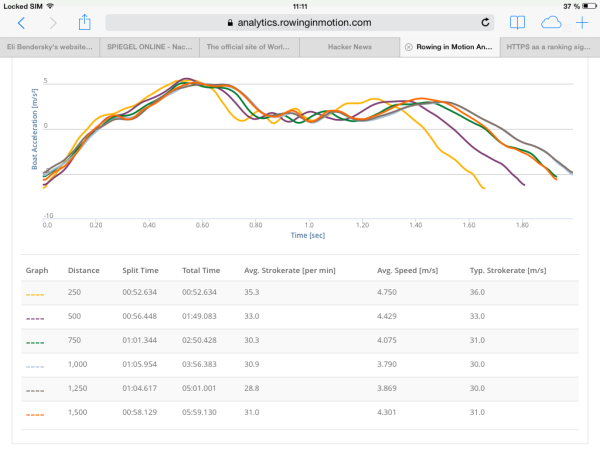The height and width of the screenshot is (450, 600).
Task: Click avg strokerate value 28.8
Action: point(252,388)
